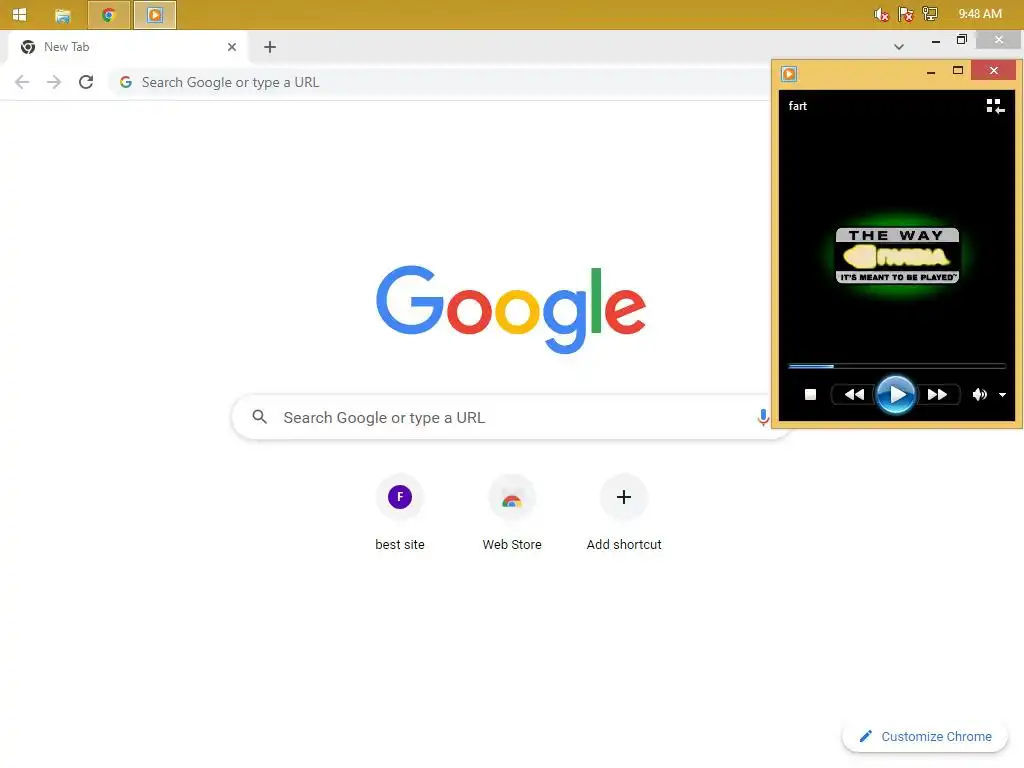Expand the volume dropdown arrow
This screenshot has height=768, width=1024.
[x=1002, y=394]
